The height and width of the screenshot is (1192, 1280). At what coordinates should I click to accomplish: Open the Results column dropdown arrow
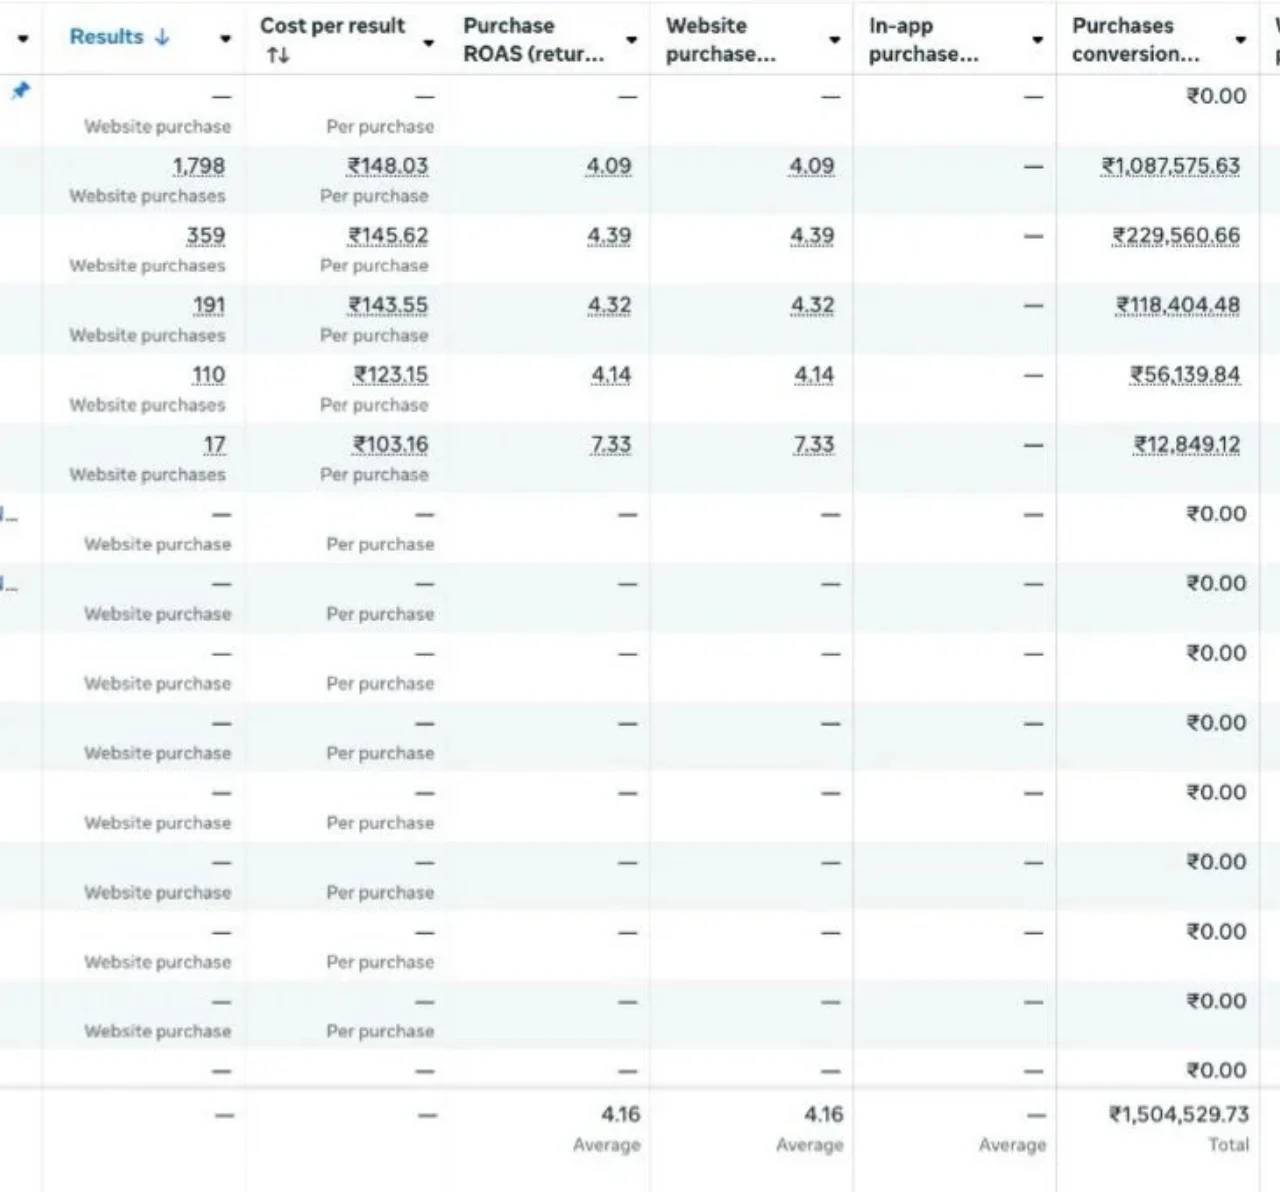(226, 39)
